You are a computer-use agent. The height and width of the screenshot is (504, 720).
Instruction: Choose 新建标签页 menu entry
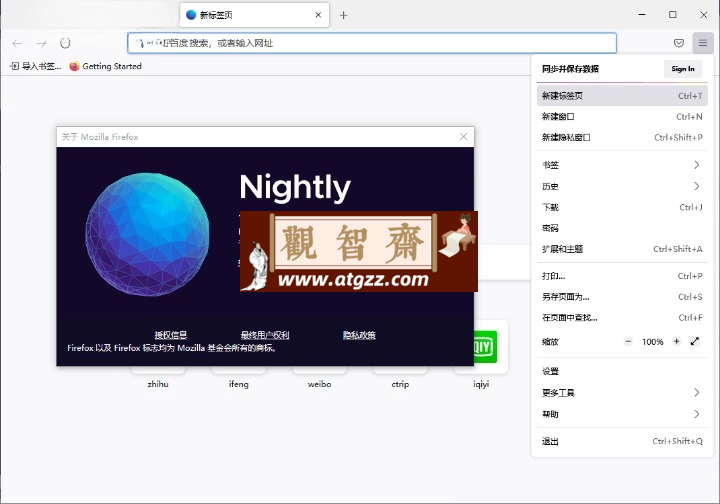click(x=622, y=96)
